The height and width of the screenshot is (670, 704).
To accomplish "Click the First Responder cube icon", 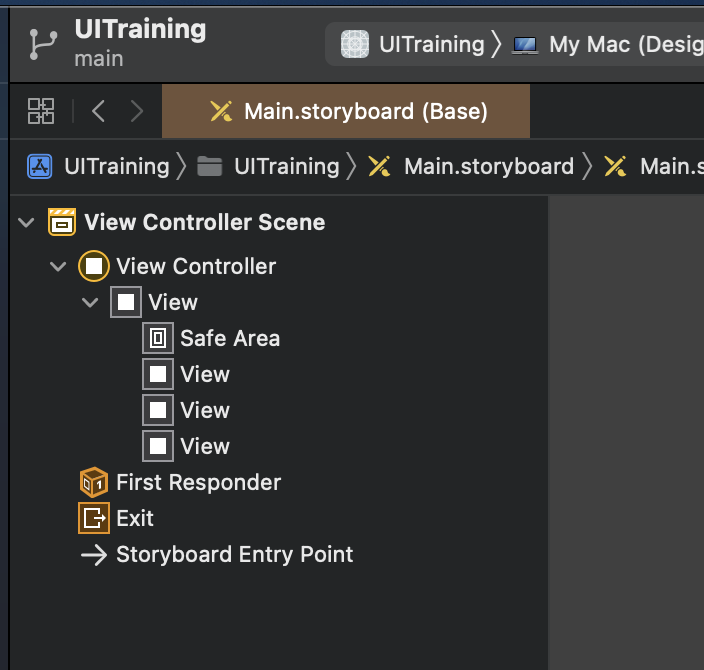I will [x=94, y=482].
